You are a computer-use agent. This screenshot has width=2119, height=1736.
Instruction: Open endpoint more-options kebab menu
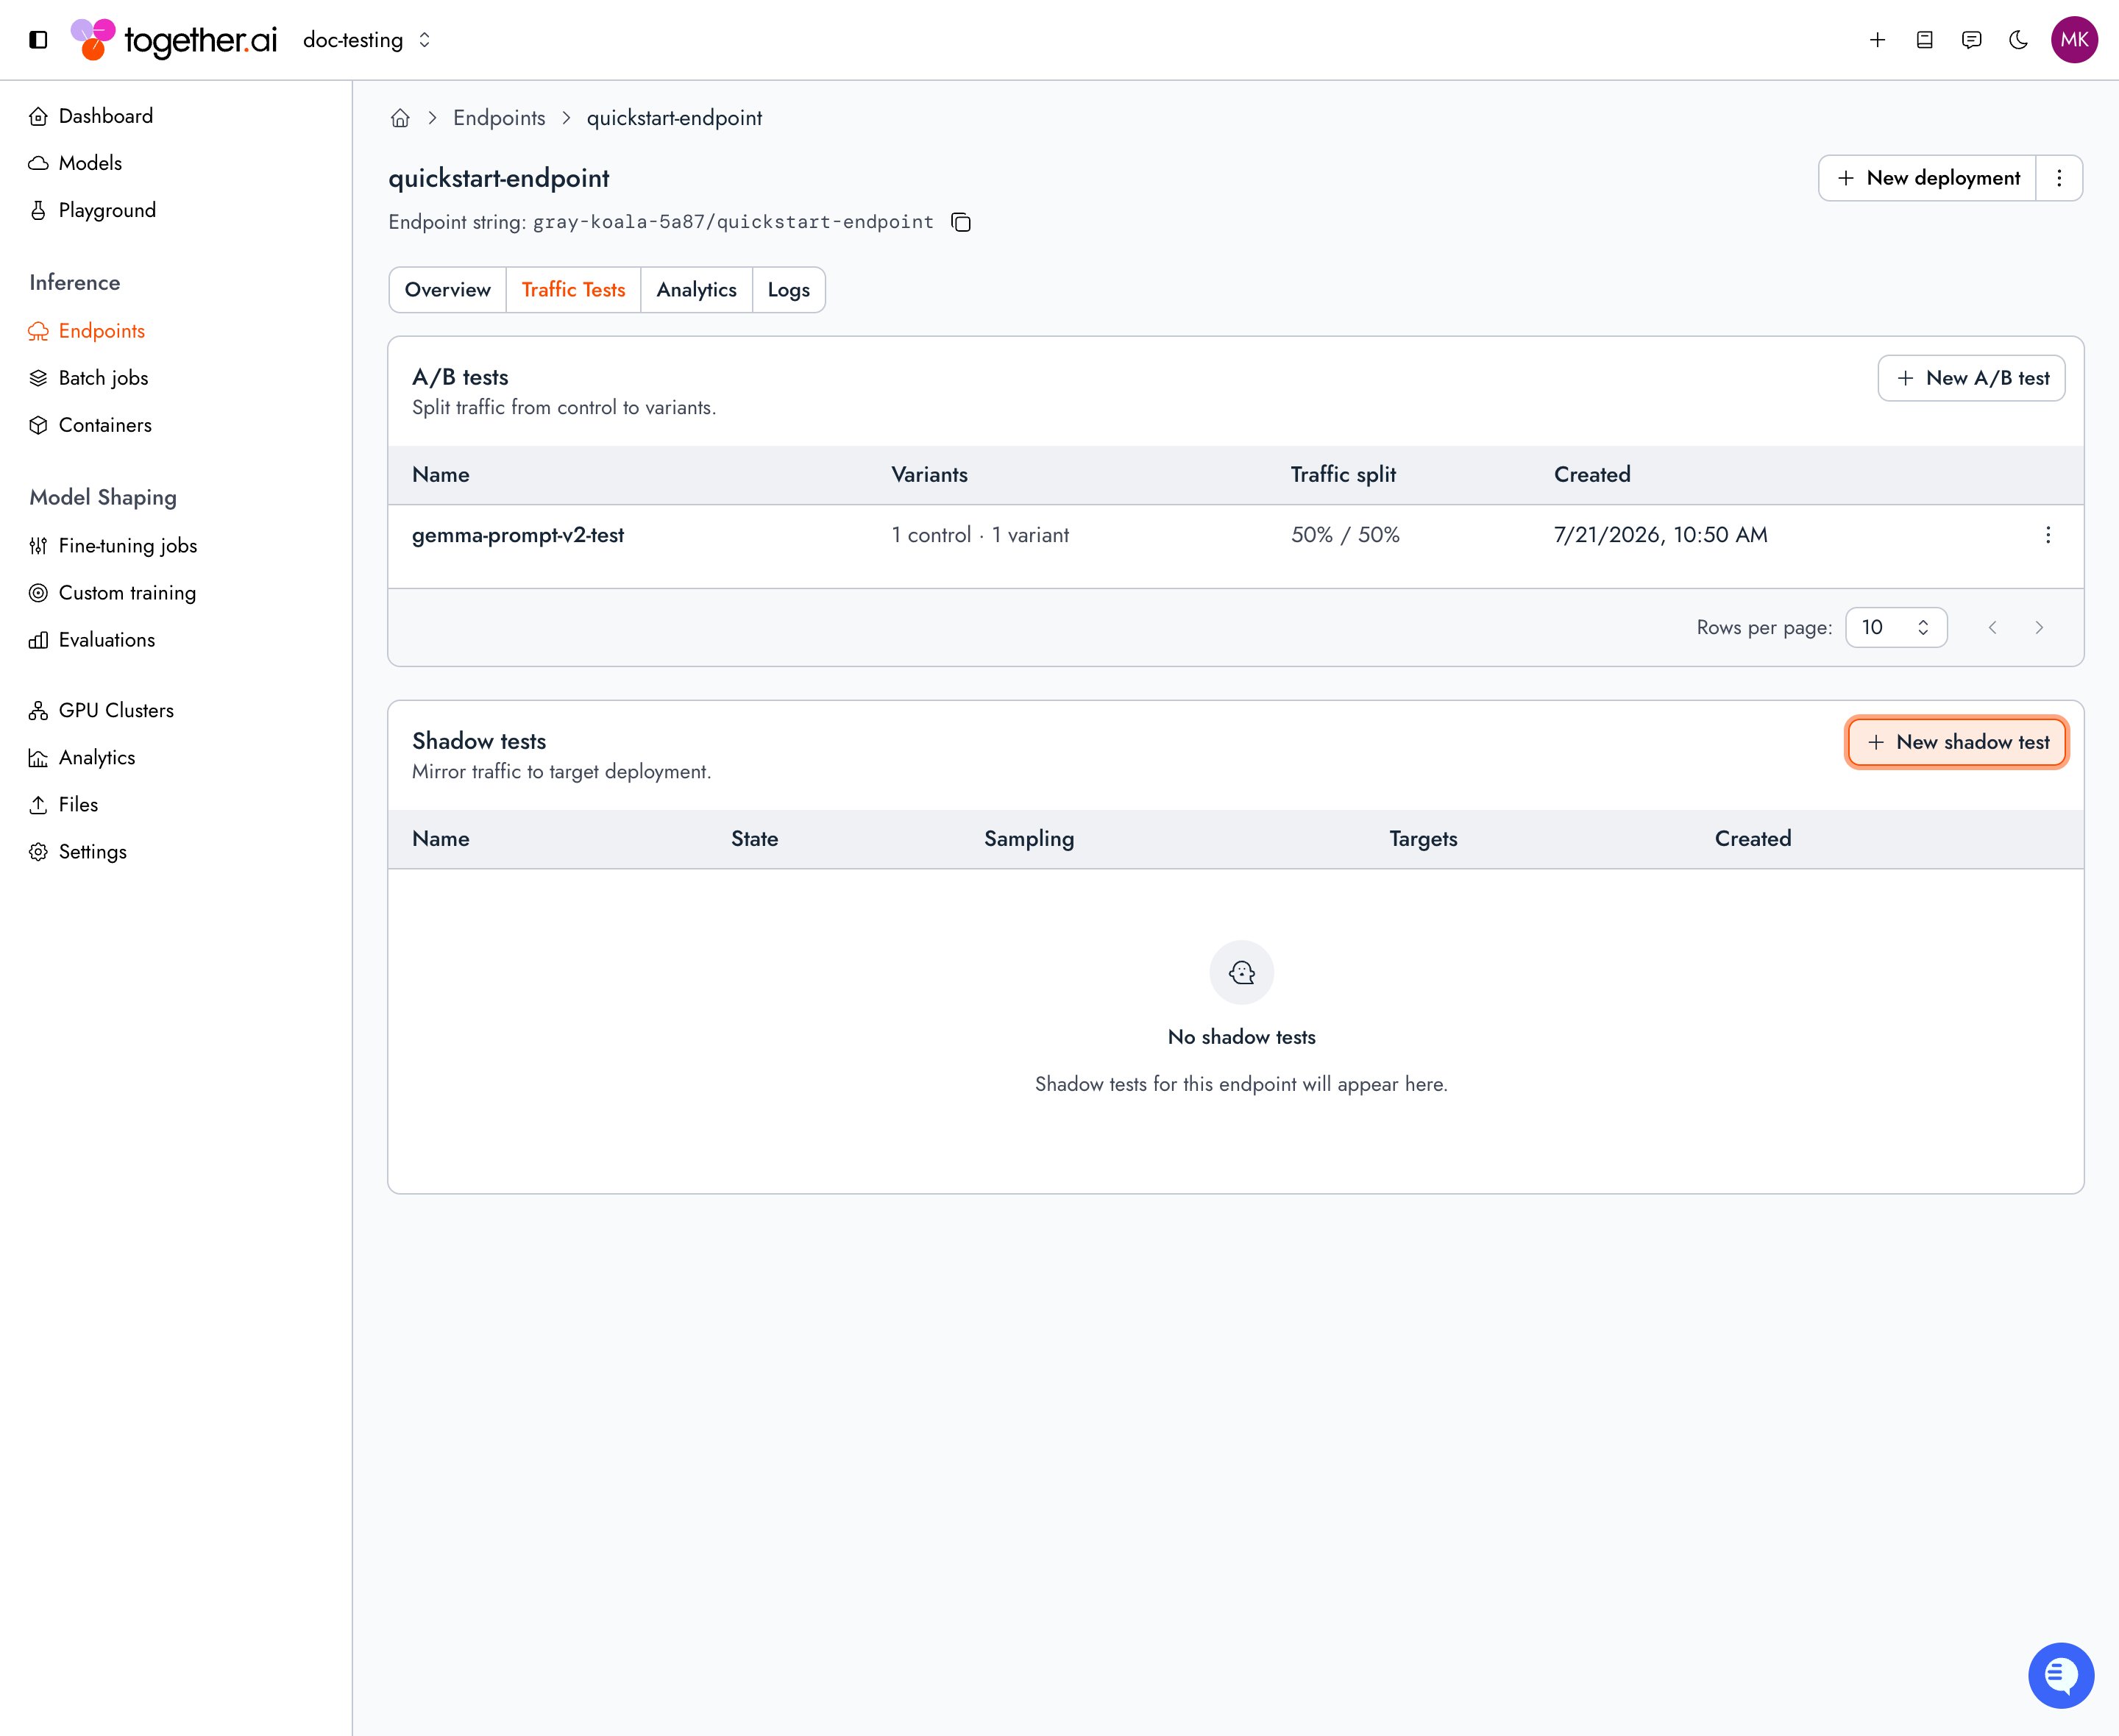pyautogui.click(x=2059, y=178)
